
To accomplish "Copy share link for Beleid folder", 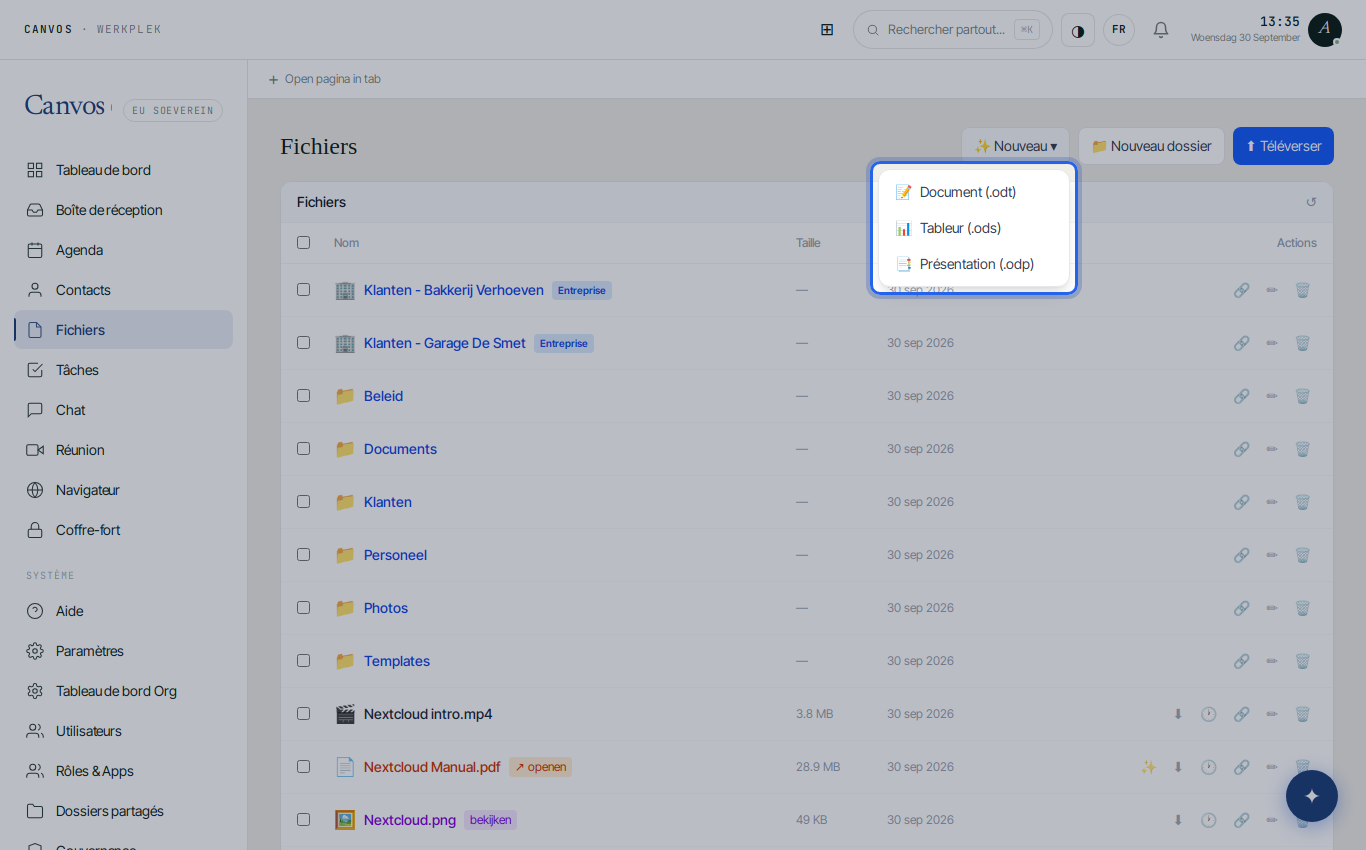I will pos(1241,396).
